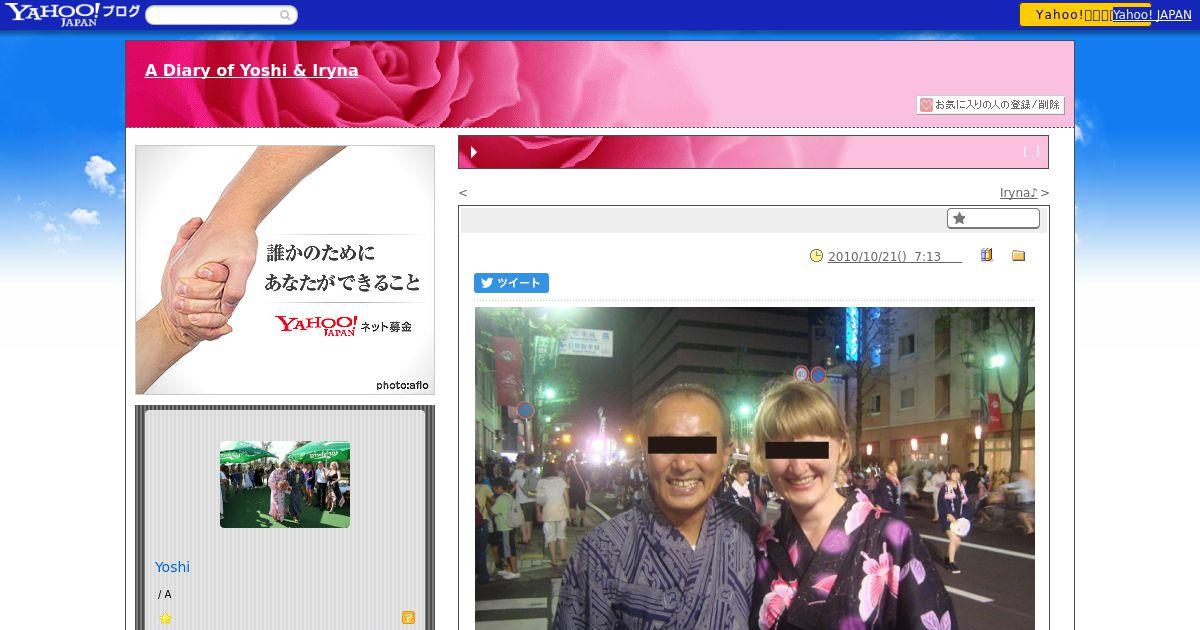
Task: Open the yellow folder category icon
Action: 1018,256
